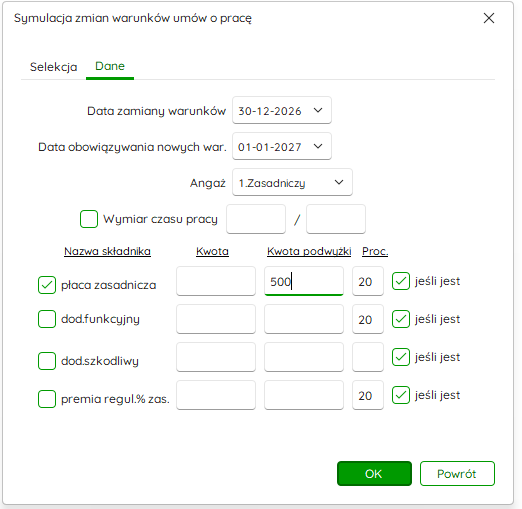Toggle jeśli jest for płaca zasadnicza
Screen dimensions: 522x509
pyautogui.click(x=401, y=281)
